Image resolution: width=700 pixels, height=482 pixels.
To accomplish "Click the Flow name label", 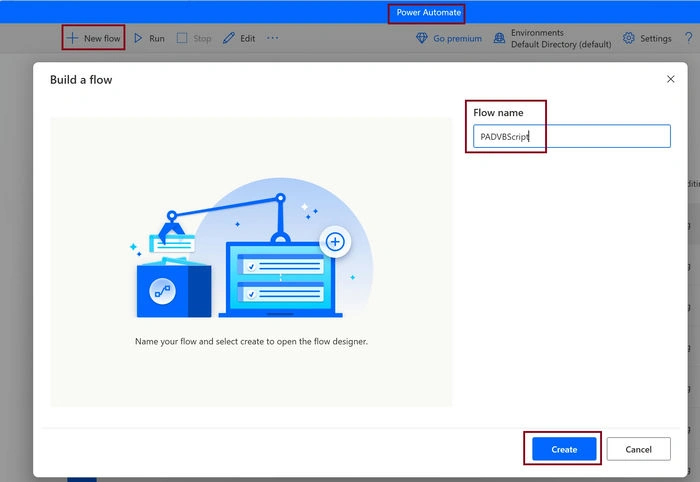I will 498,113.
